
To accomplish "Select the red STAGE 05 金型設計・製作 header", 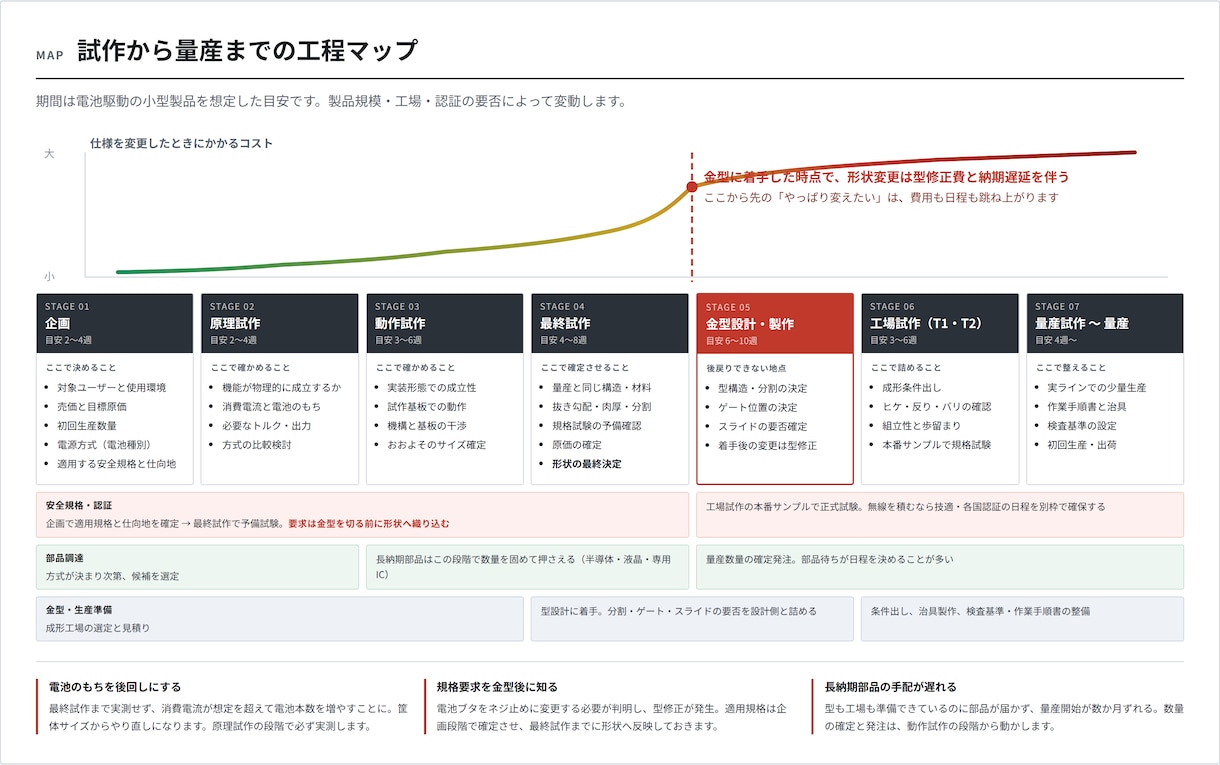I will (775, 323).
